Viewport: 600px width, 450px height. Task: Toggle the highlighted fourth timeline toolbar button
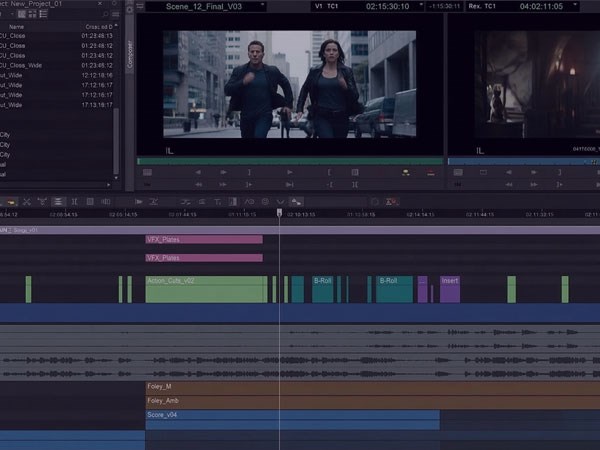pyautogui.click(x=58, y=202)
